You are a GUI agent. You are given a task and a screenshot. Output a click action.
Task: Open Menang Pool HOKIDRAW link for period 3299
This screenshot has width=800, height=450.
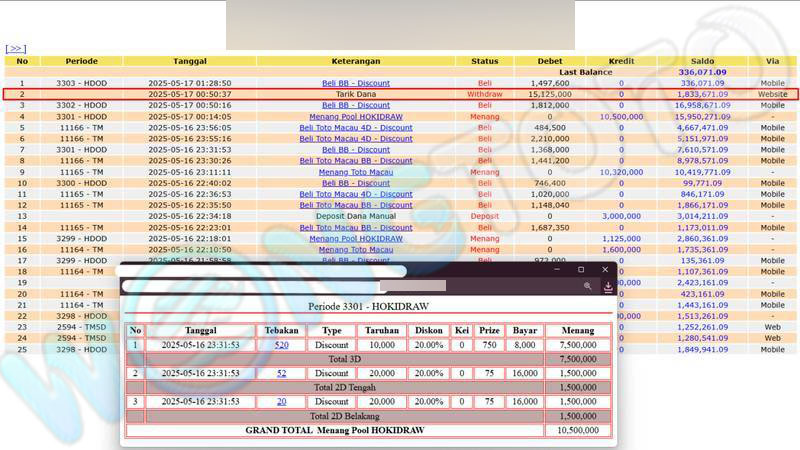click(356, 239)
